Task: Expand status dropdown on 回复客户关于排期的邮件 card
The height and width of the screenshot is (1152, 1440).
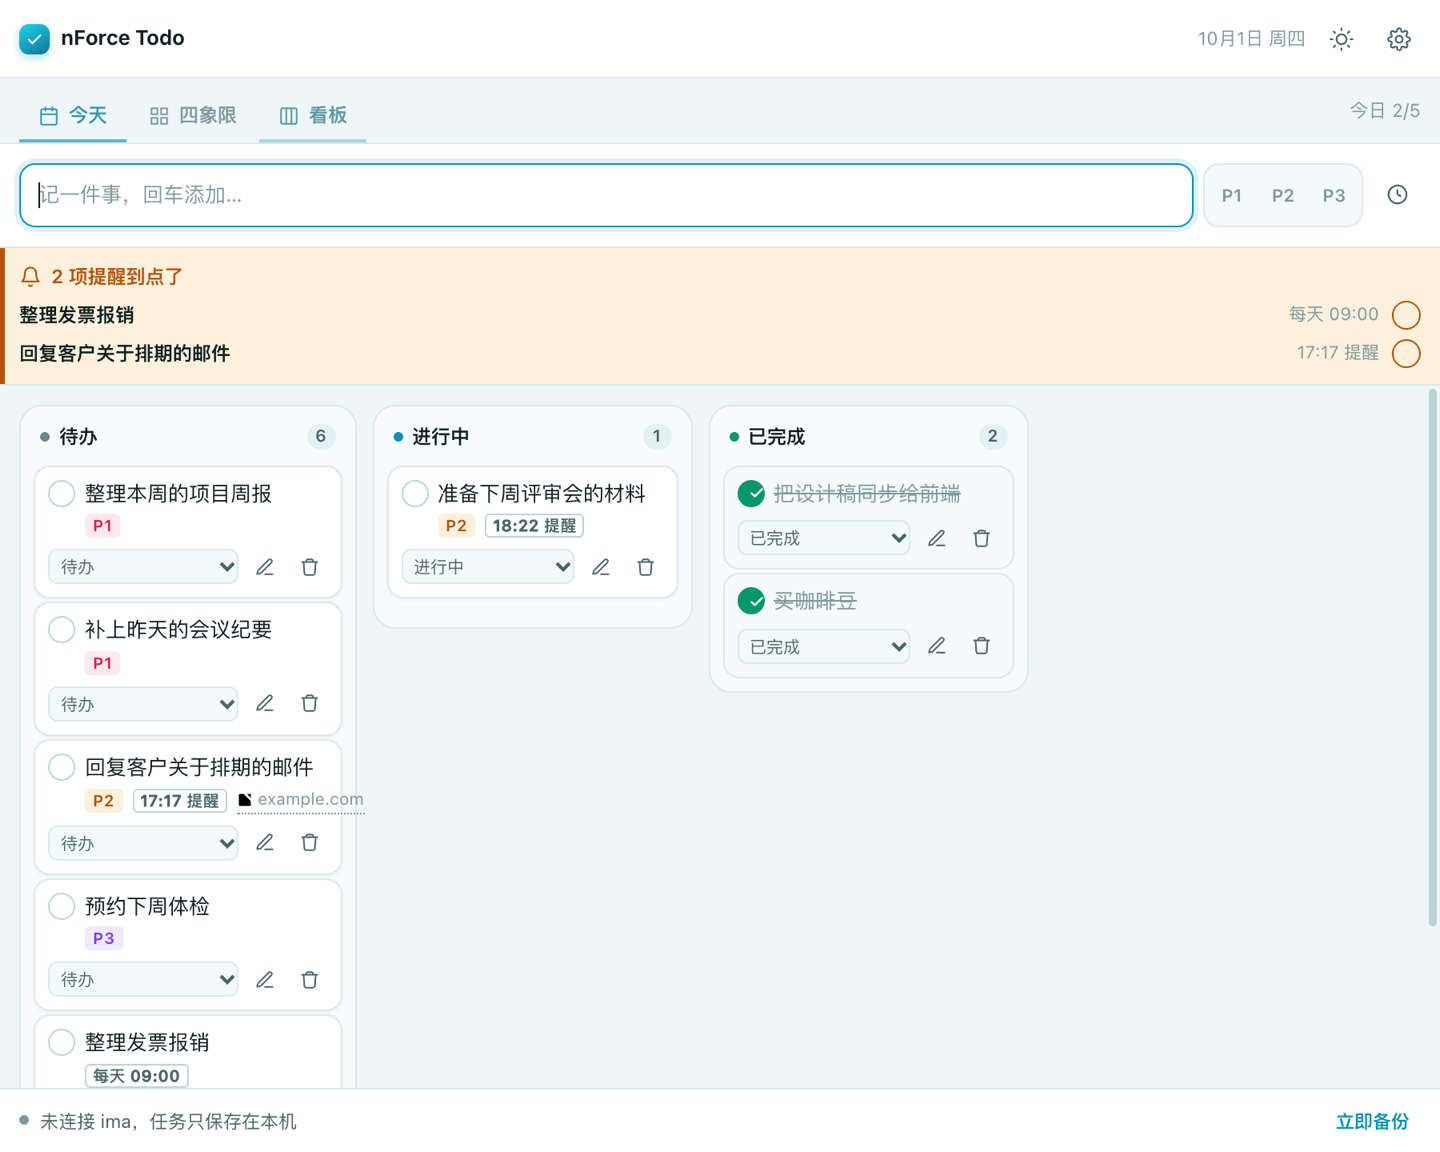Action: coord(143,843)
